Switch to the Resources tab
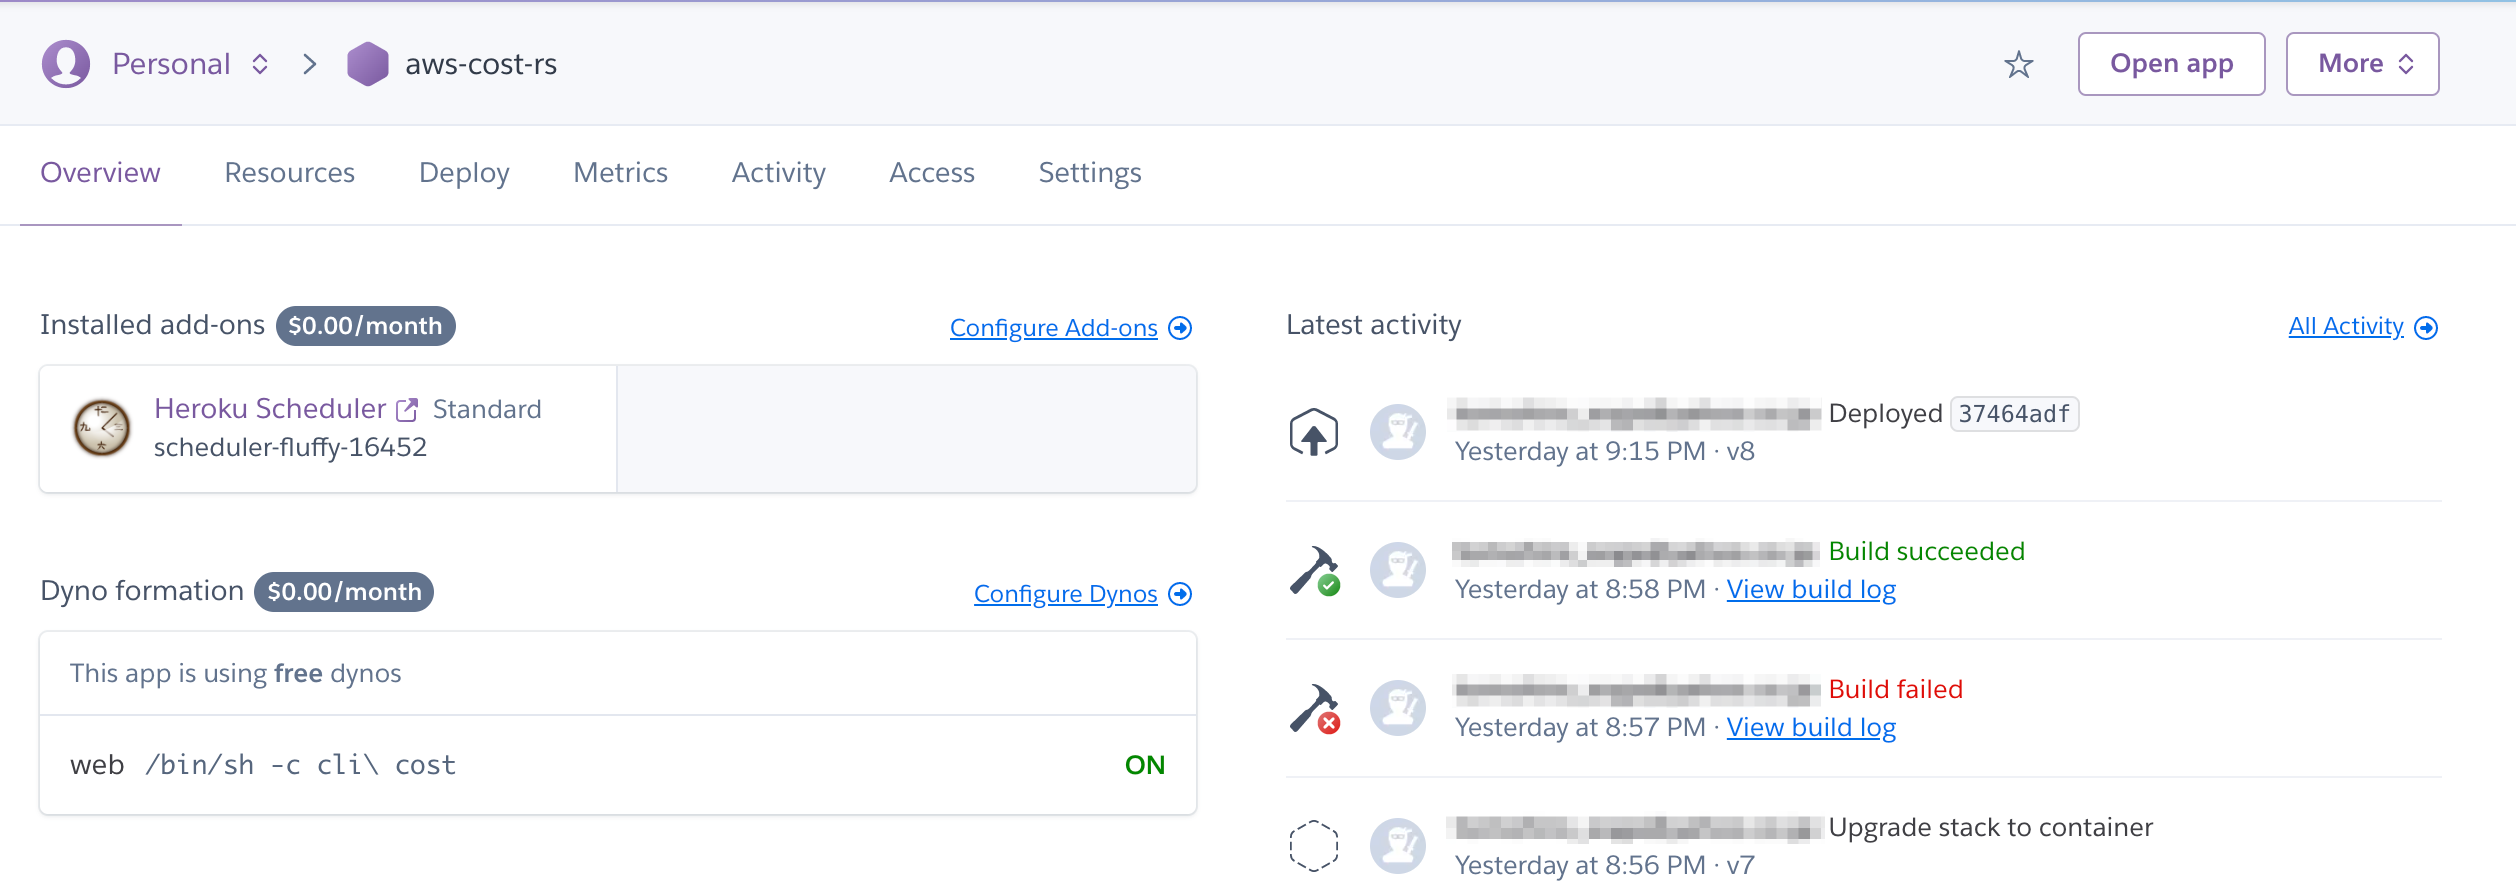This screenshot has height=894, width=2516. pyautogui.click(x=290, y=173)
